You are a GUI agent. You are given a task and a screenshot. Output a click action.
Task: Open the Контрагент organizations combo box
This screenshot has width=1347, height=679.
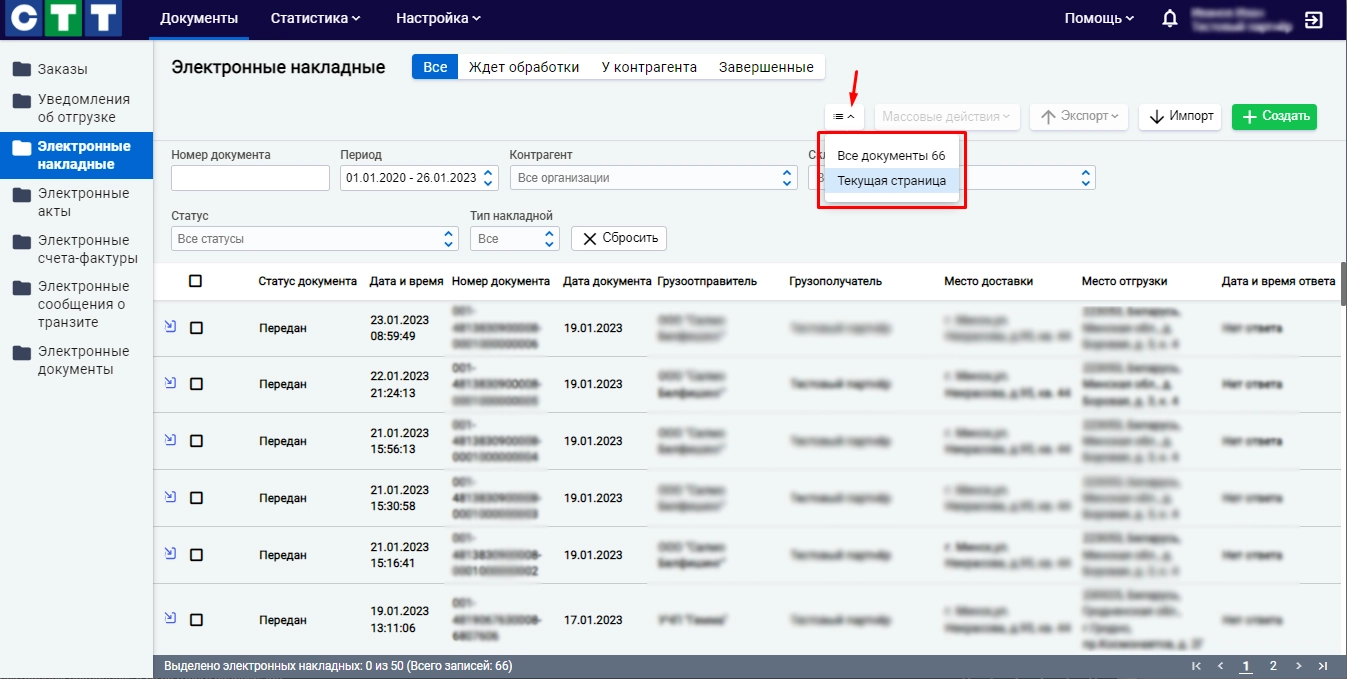[653, 178]
